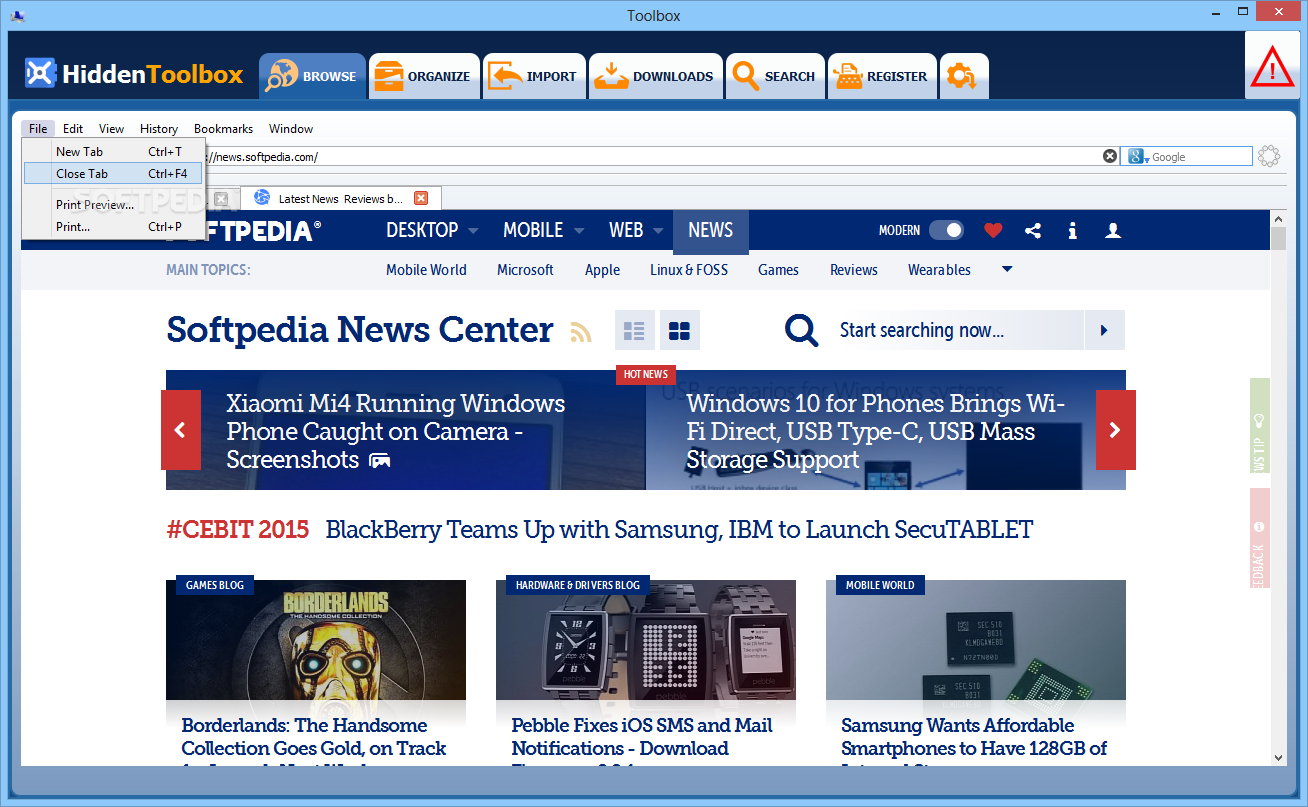The image size is (1308, 807).
Task: Toggle the MODERN switch
Action: coord(946,230)
